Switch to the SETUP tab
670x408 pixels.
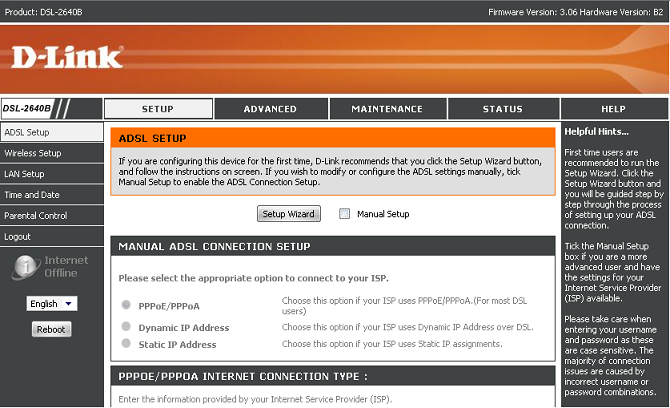pyautogui.click(x=158, y=109)
